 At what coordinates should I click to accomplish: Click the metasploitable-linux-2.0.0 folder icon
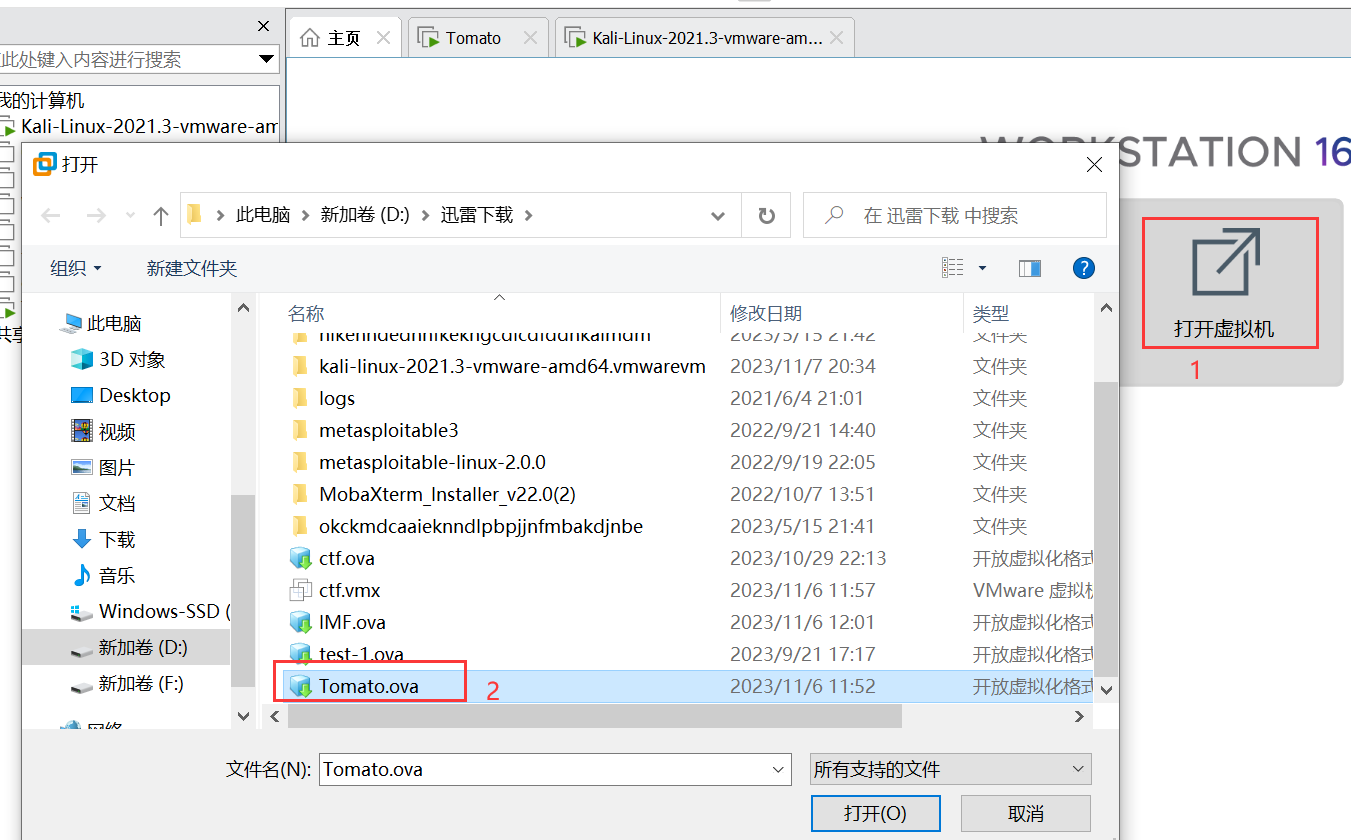pos(300,462)
